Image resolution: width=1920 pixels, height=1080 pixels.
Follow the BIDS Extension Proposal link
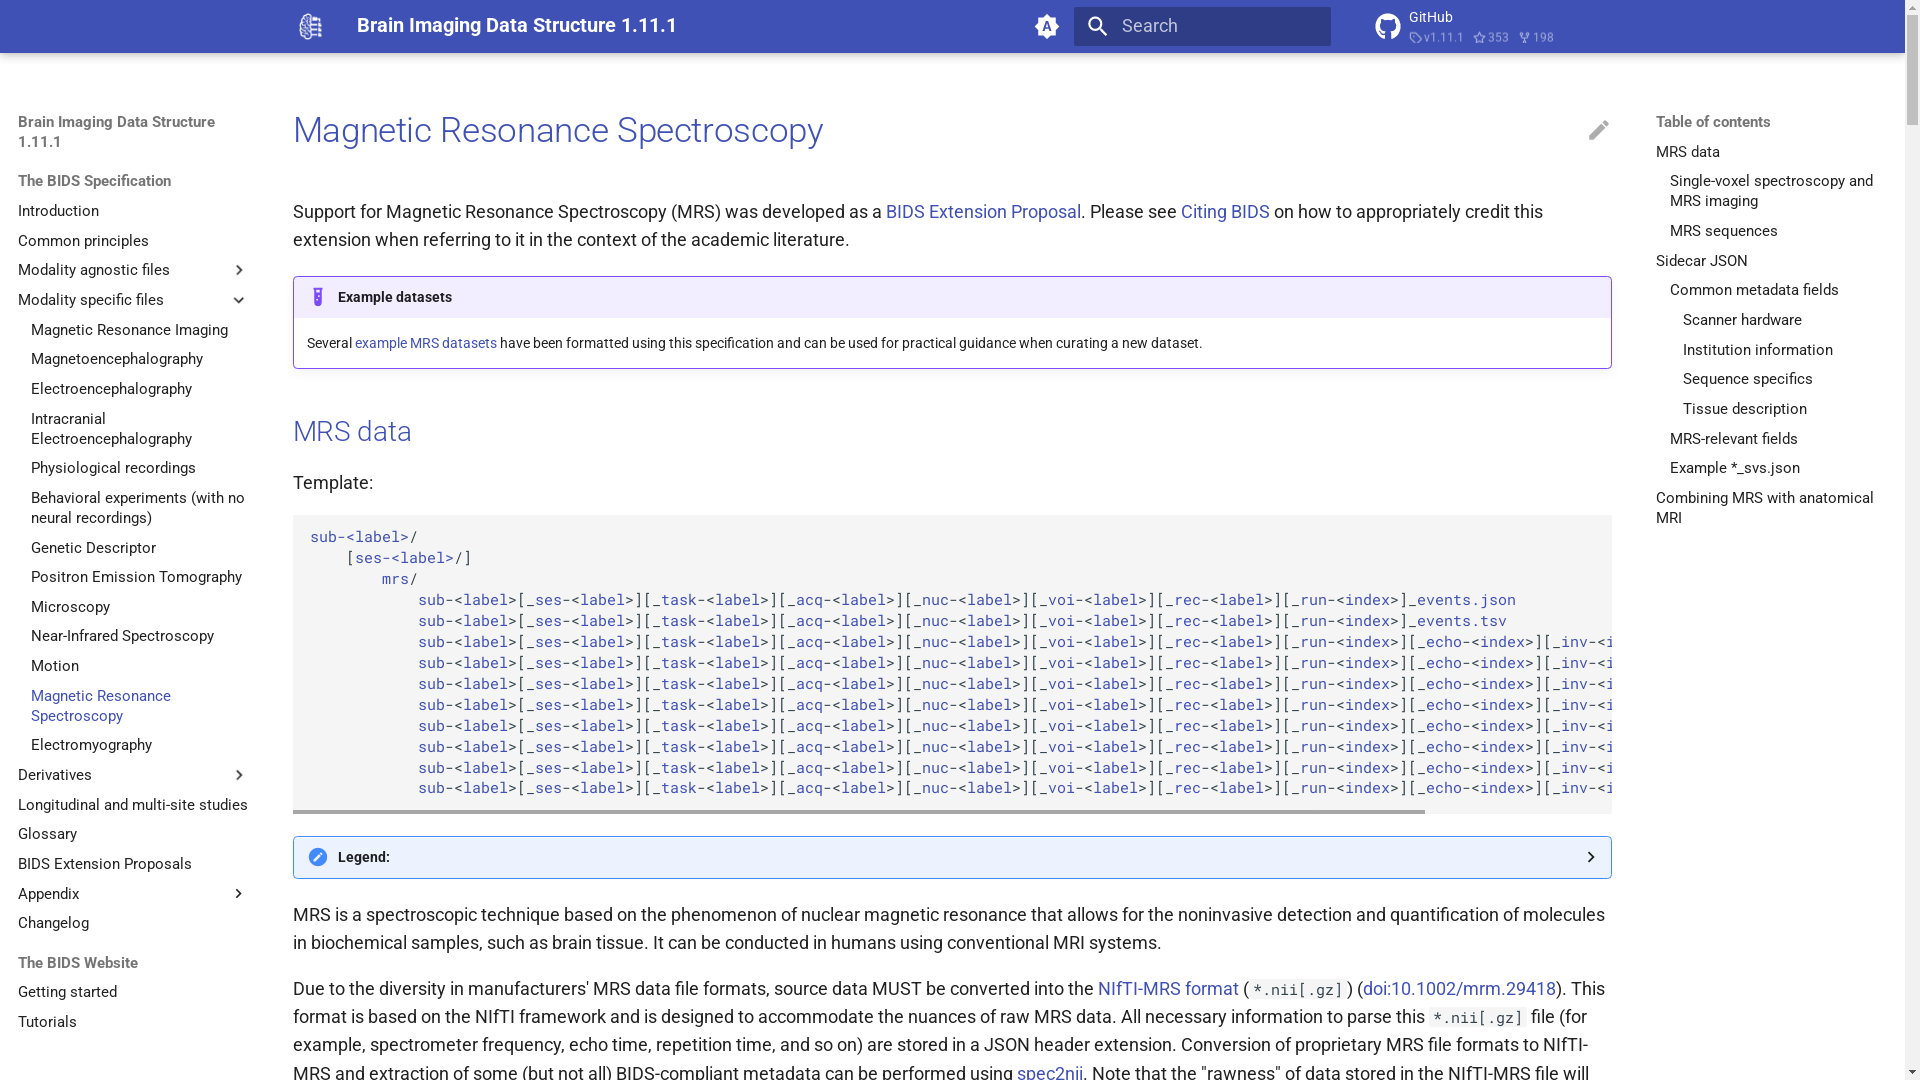coord(983,212)
